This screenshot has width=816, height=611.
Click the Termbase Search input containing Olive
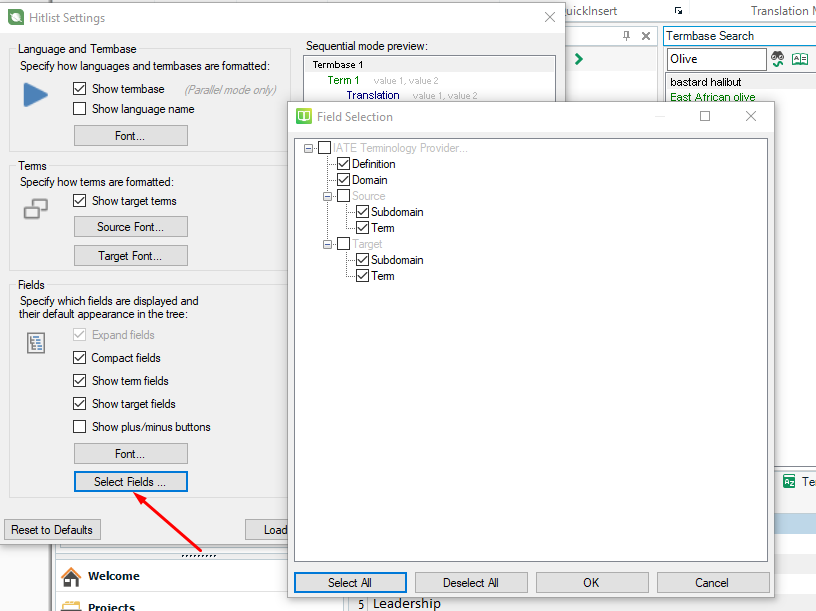point(714,59)
